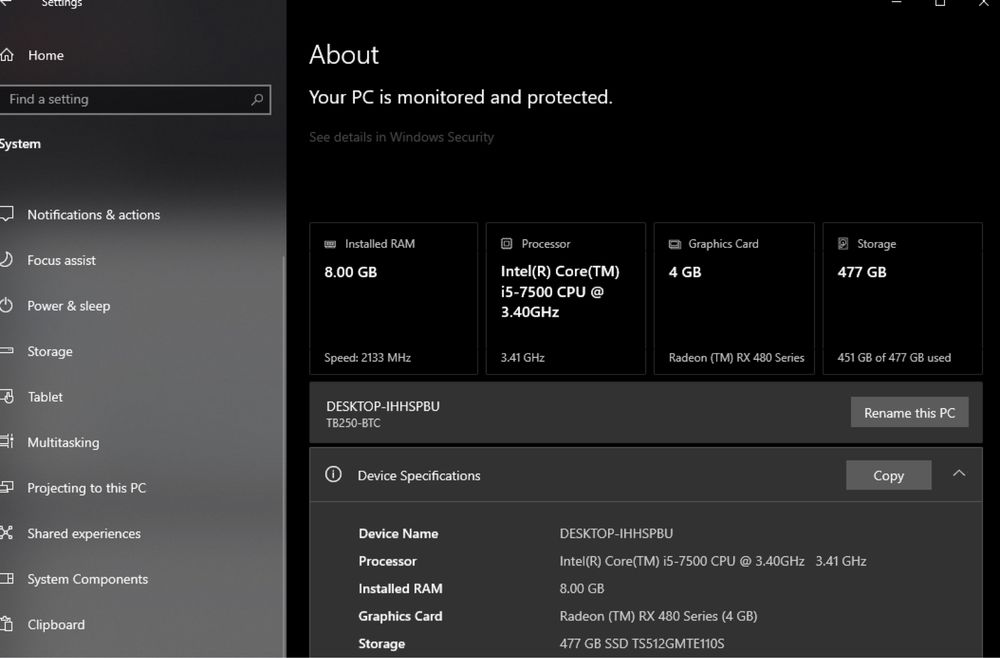Click the System section heading in sidebar

click(x=20, y=144)
